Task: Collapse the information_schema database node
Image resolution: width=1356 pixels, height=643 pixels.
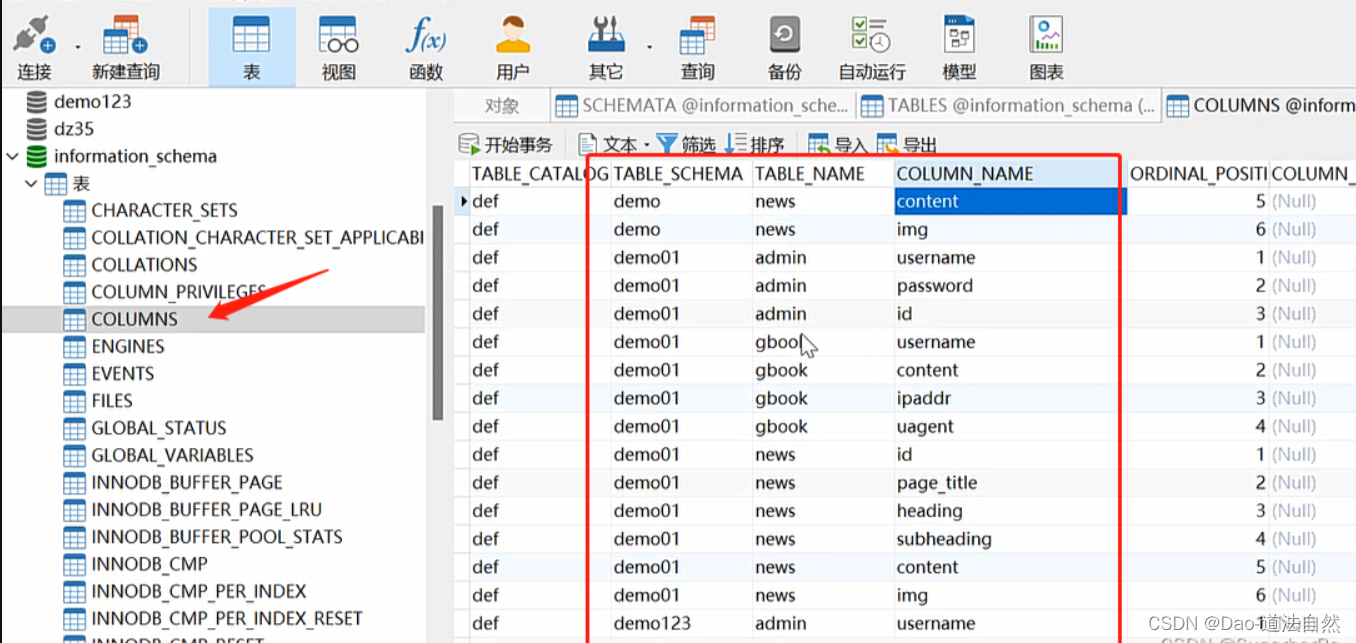Action: point(13,156)
